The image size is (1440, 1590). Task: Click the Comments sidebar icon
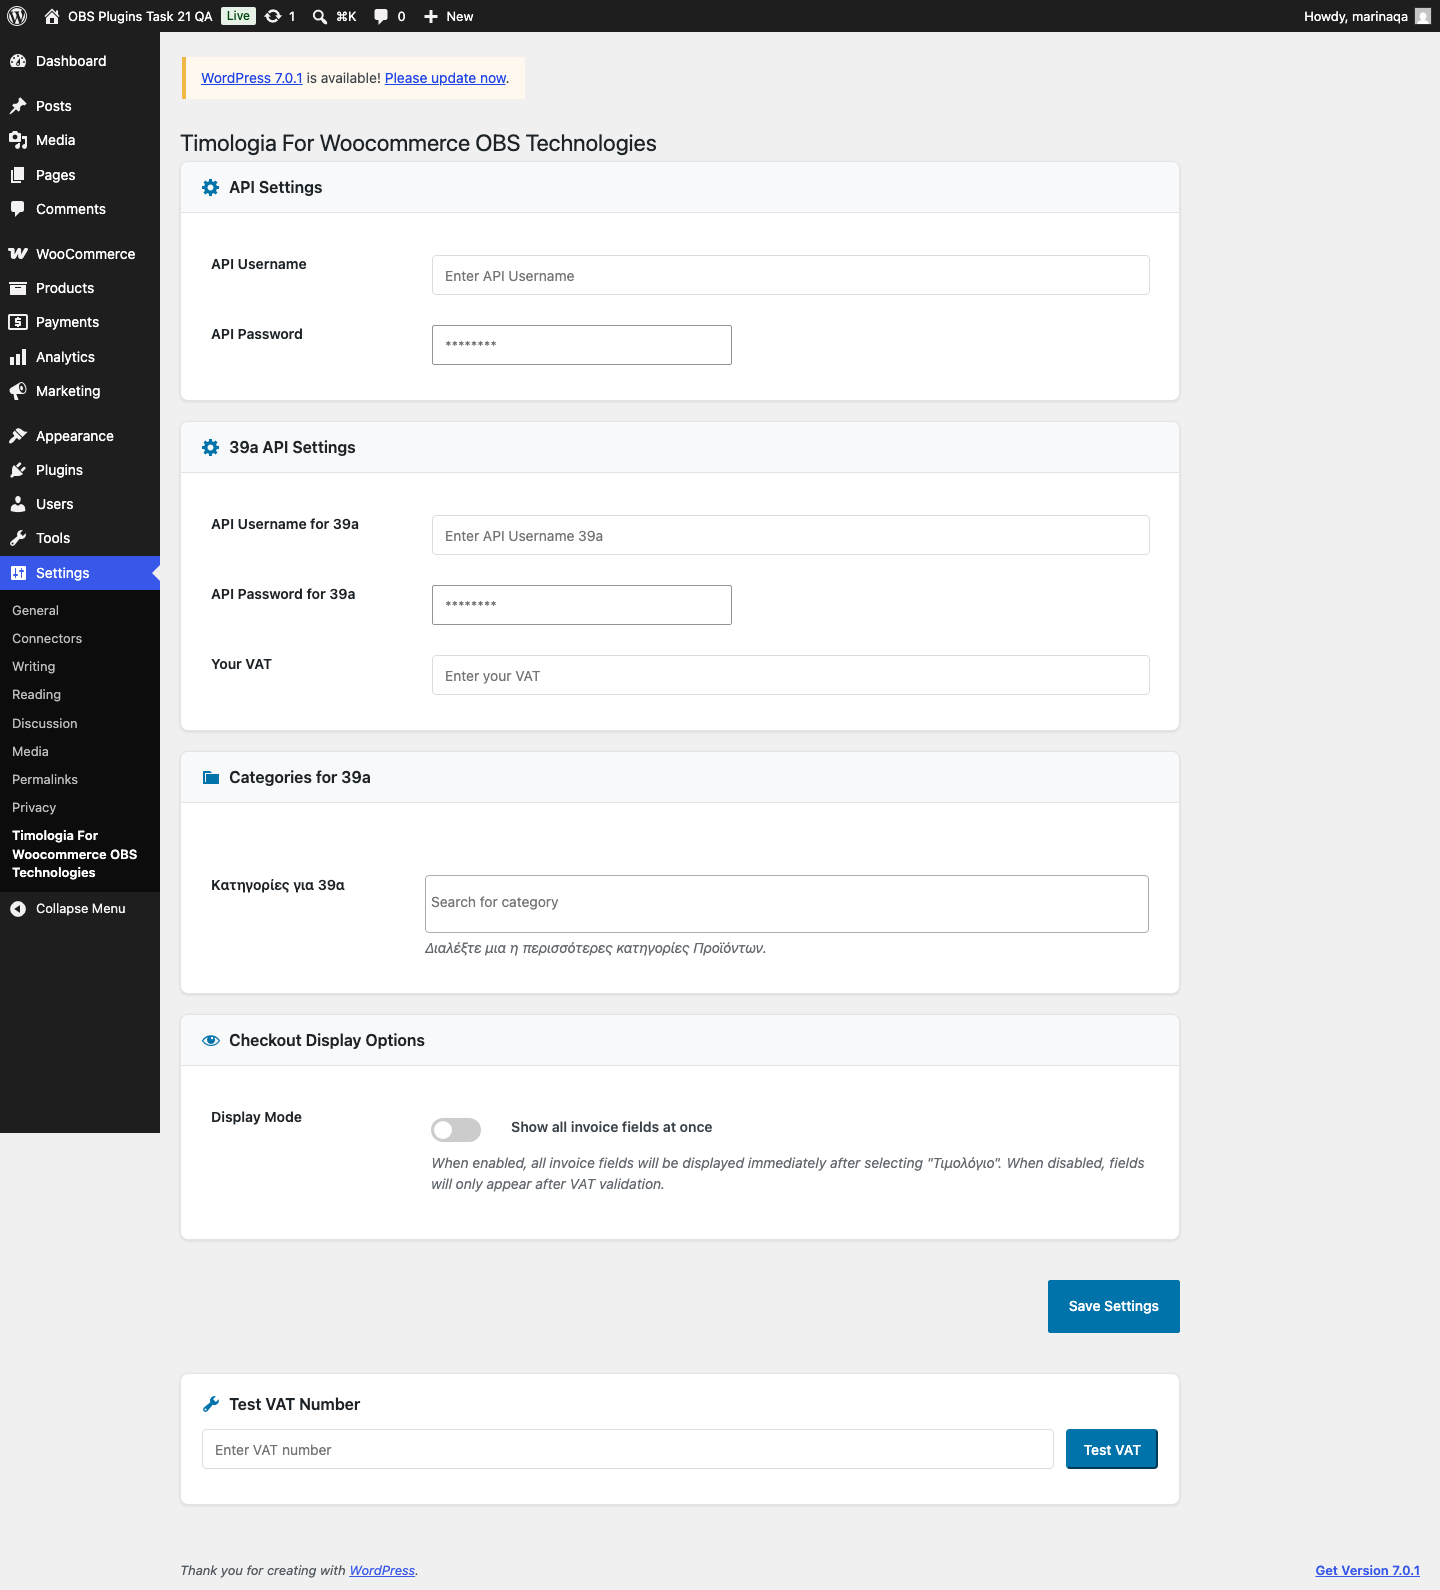click(x=18, y=209)
